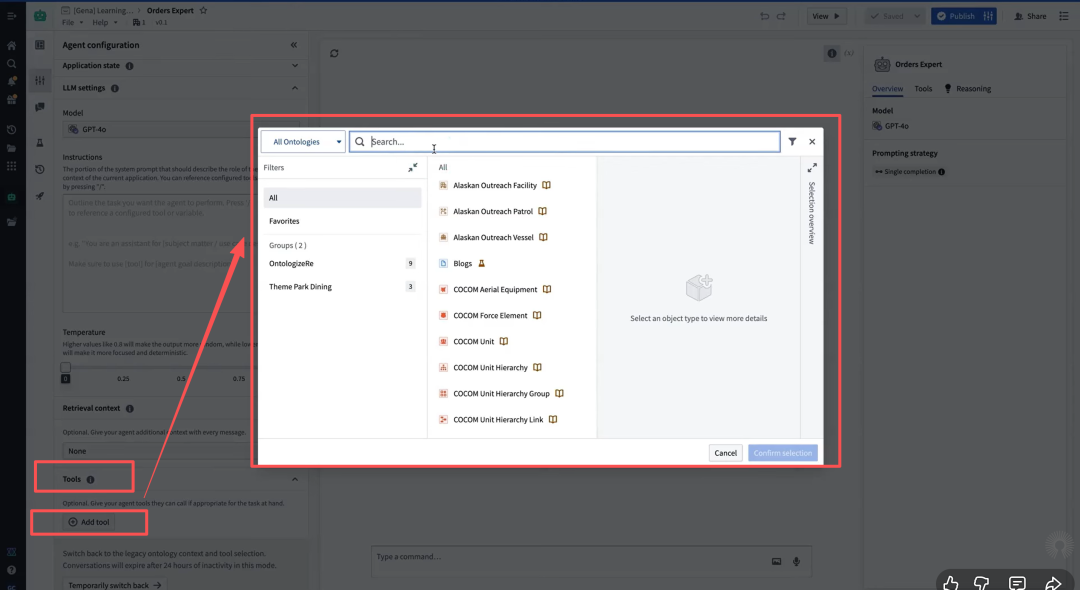Open the filter funnel icon beside search
This screenshot has height=590, width=1080.
[792, 142]
